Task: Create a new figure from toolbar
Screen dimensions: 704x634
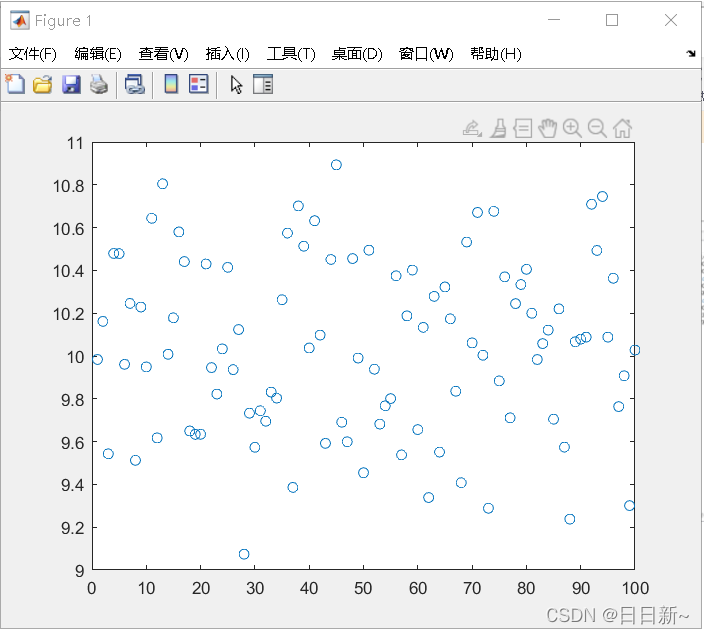Action: pos(15,85)
